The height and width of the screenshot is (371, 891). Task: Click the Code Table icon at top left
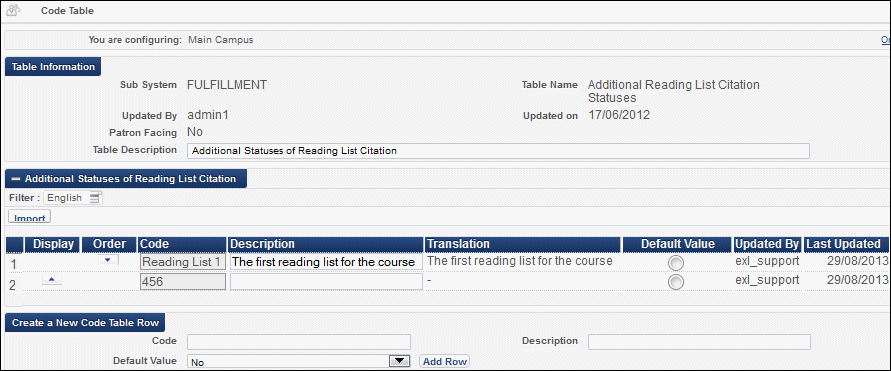[x=14, y=10]
